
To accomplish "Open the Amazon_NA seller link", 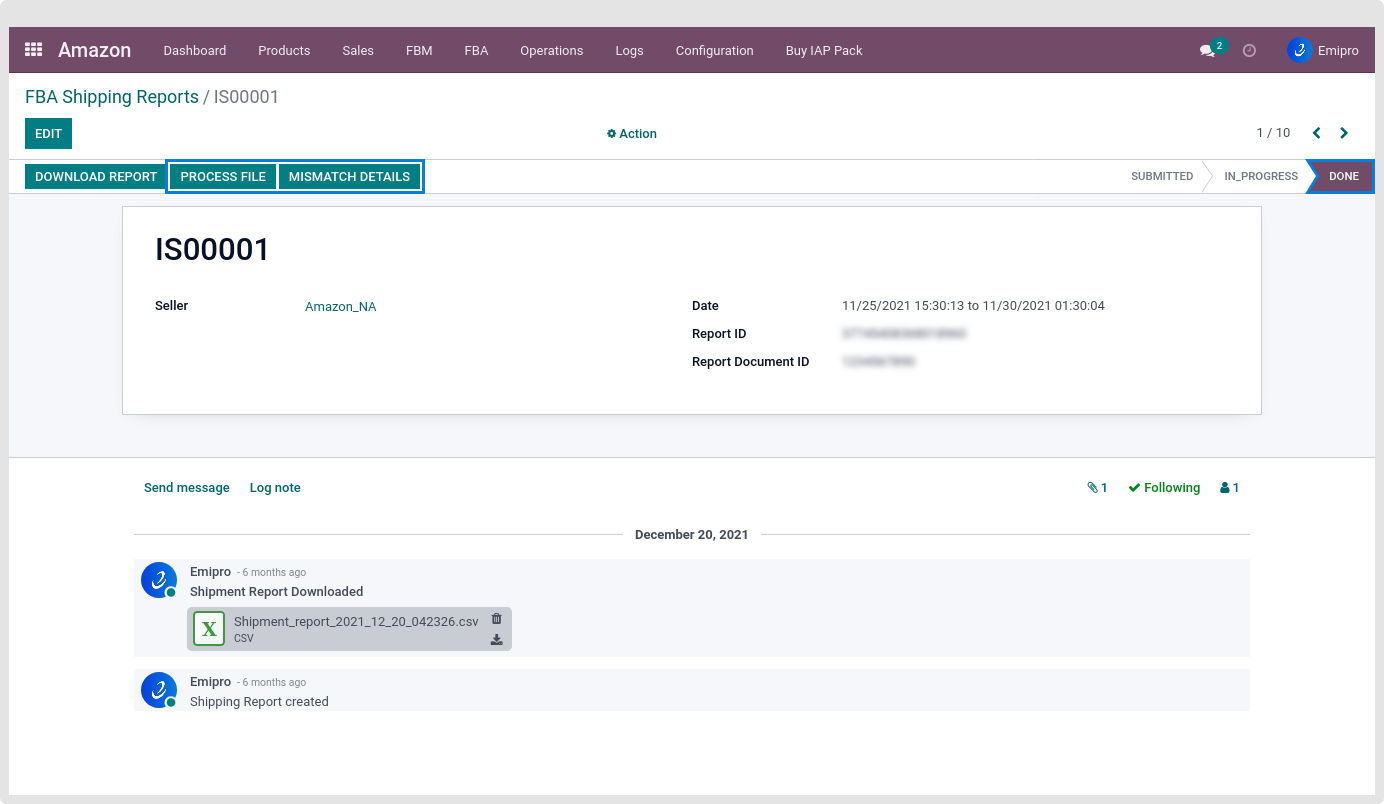I will tap(340, 307).
